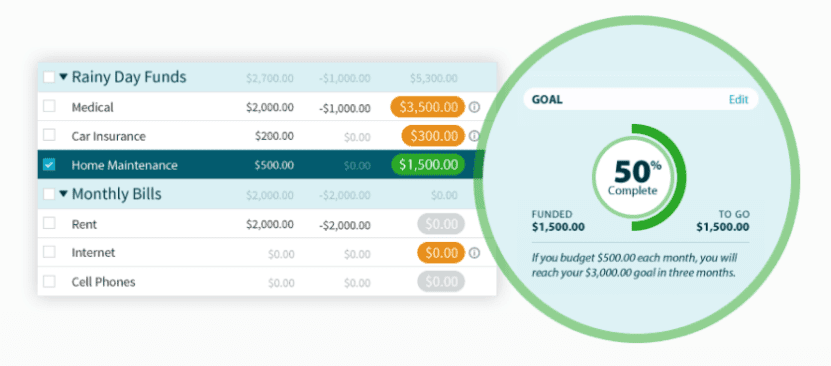Screen dimensions: 831x366
Task: Click the GOAL header bar
Action: [641, 100]
